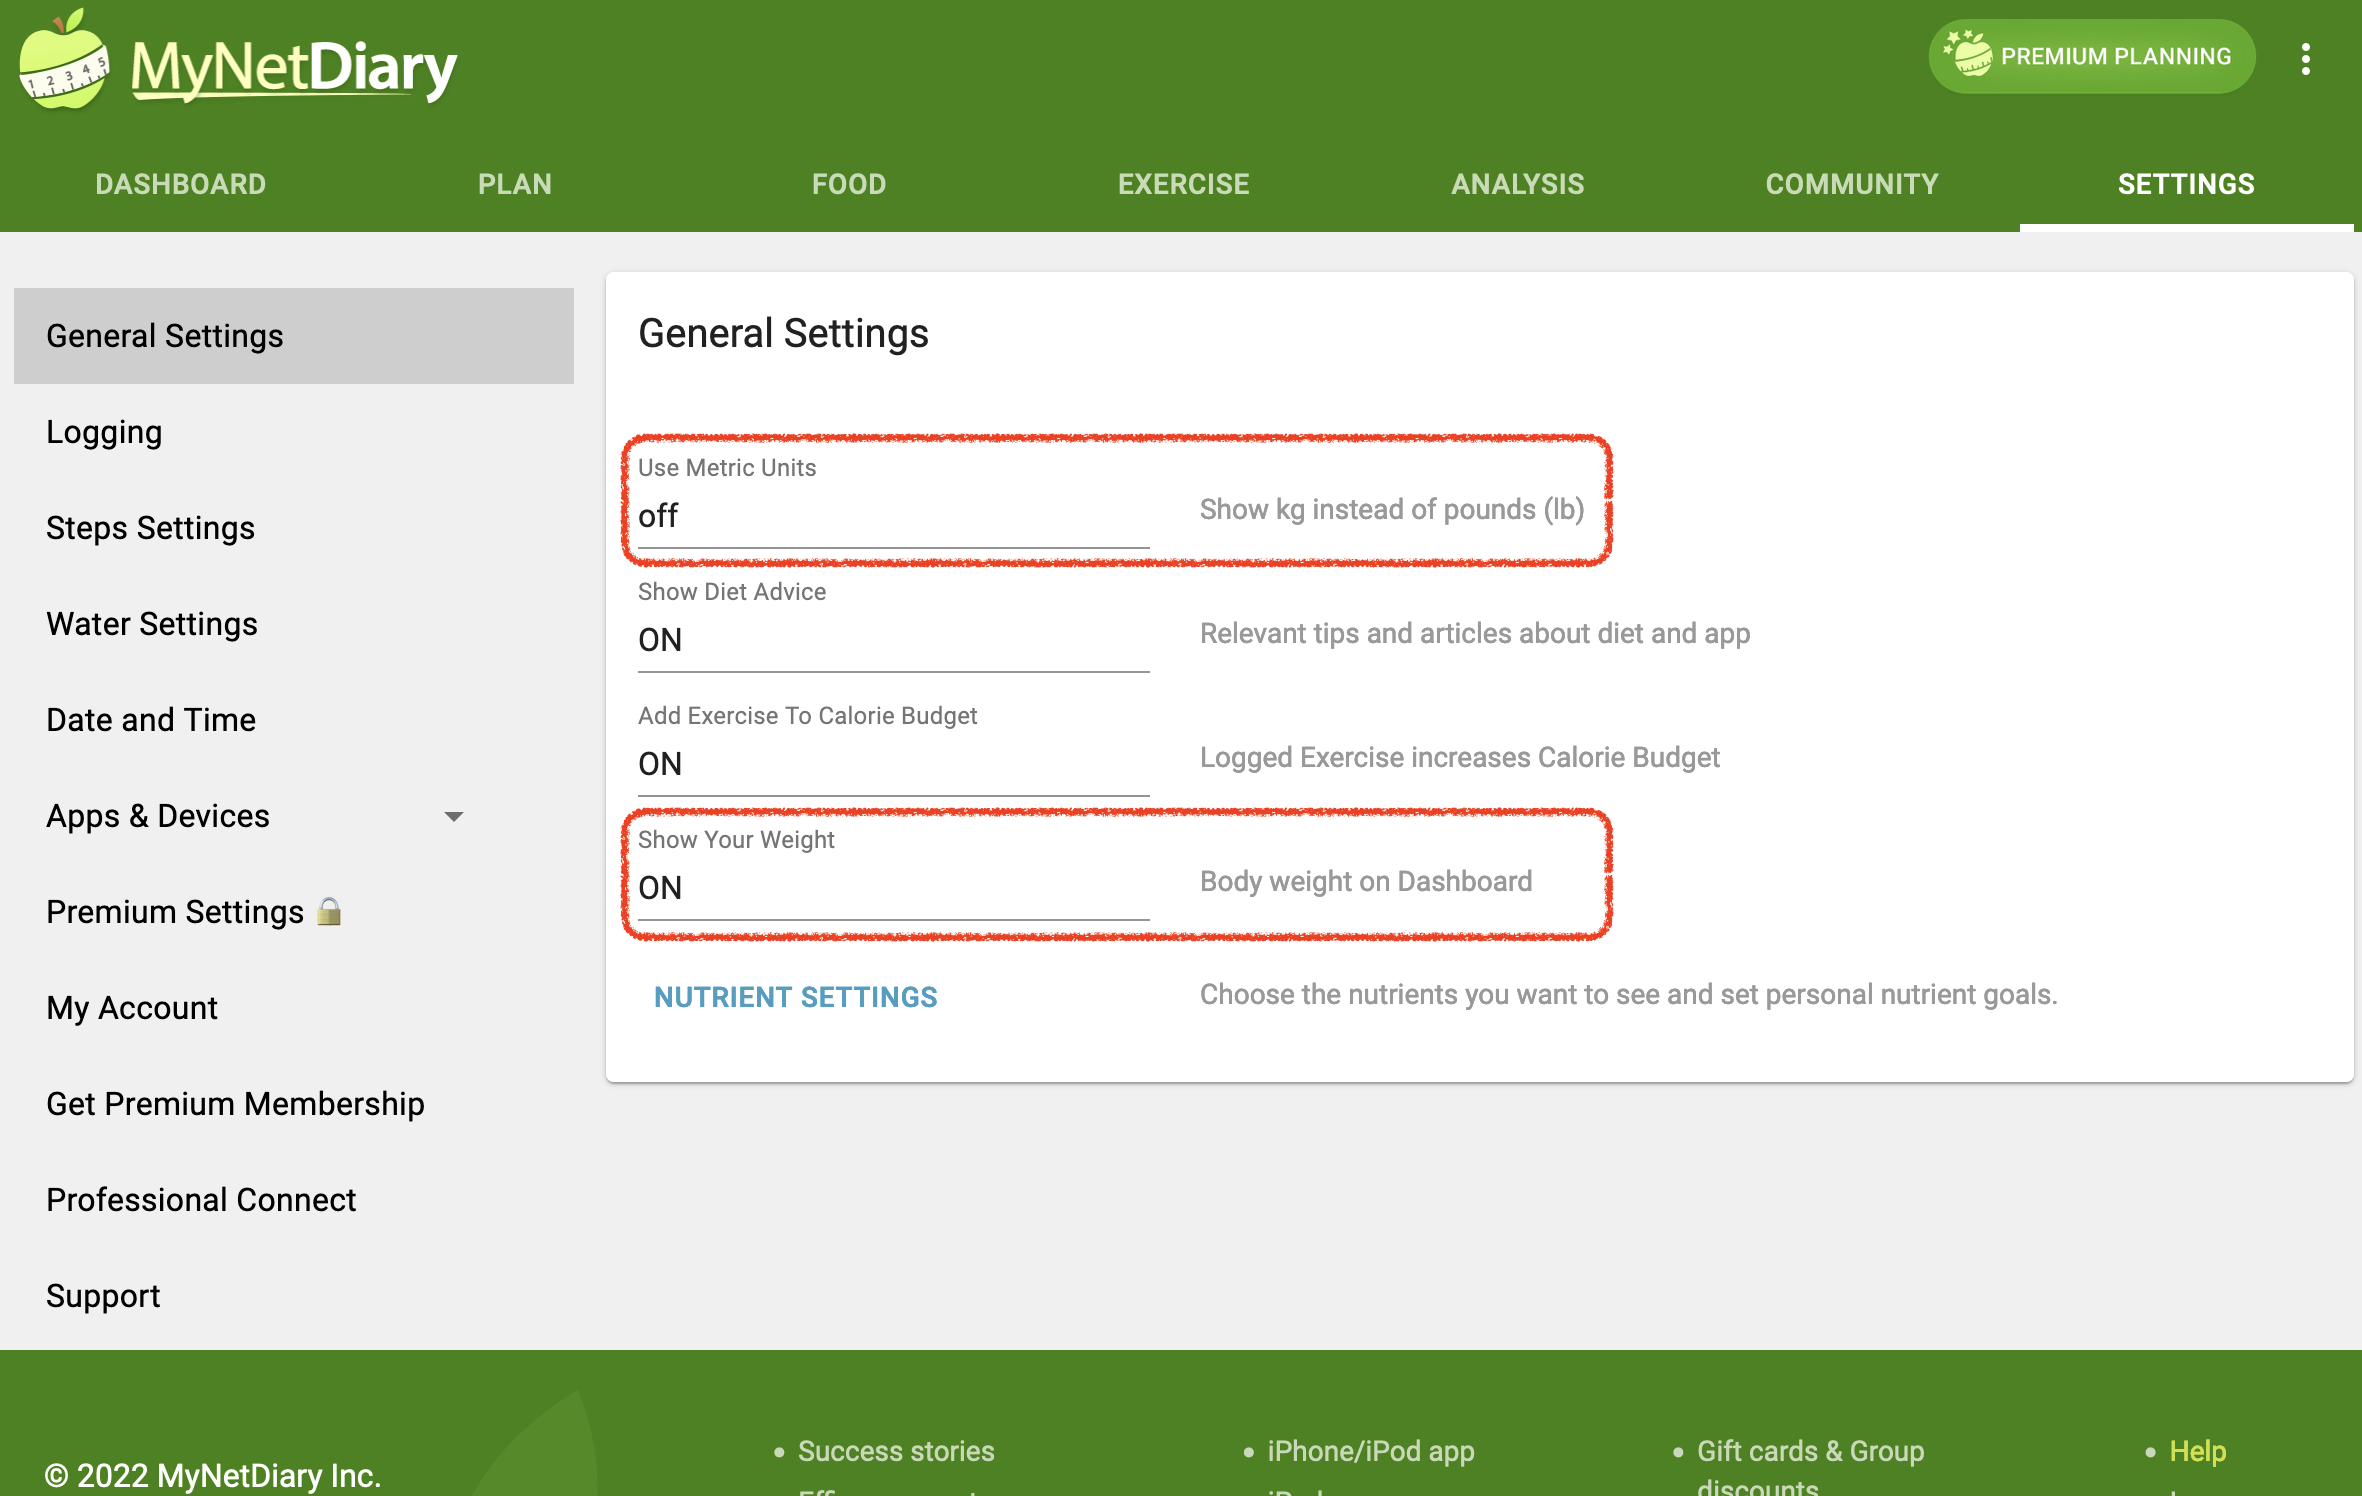Click 'Relevant tips and articles' description
Screen dimensions: 2362x1496
[x=1475, y=634]
